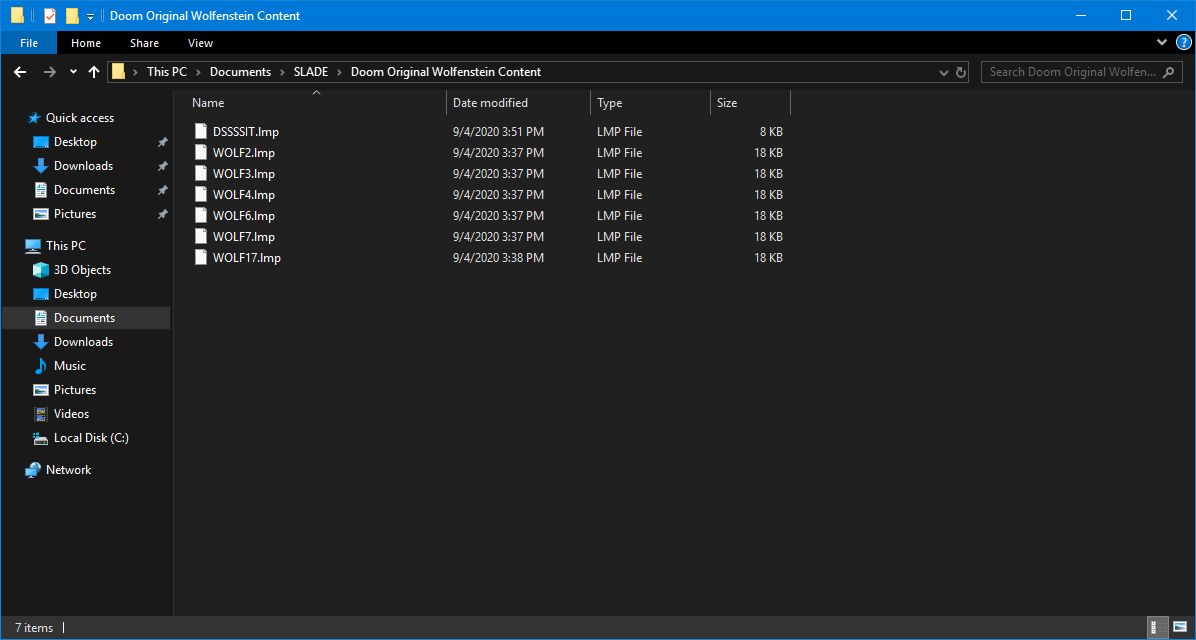Open Pictures under This PC
The width and height of the screenshot is (1196, 640).
pos(75,390)
